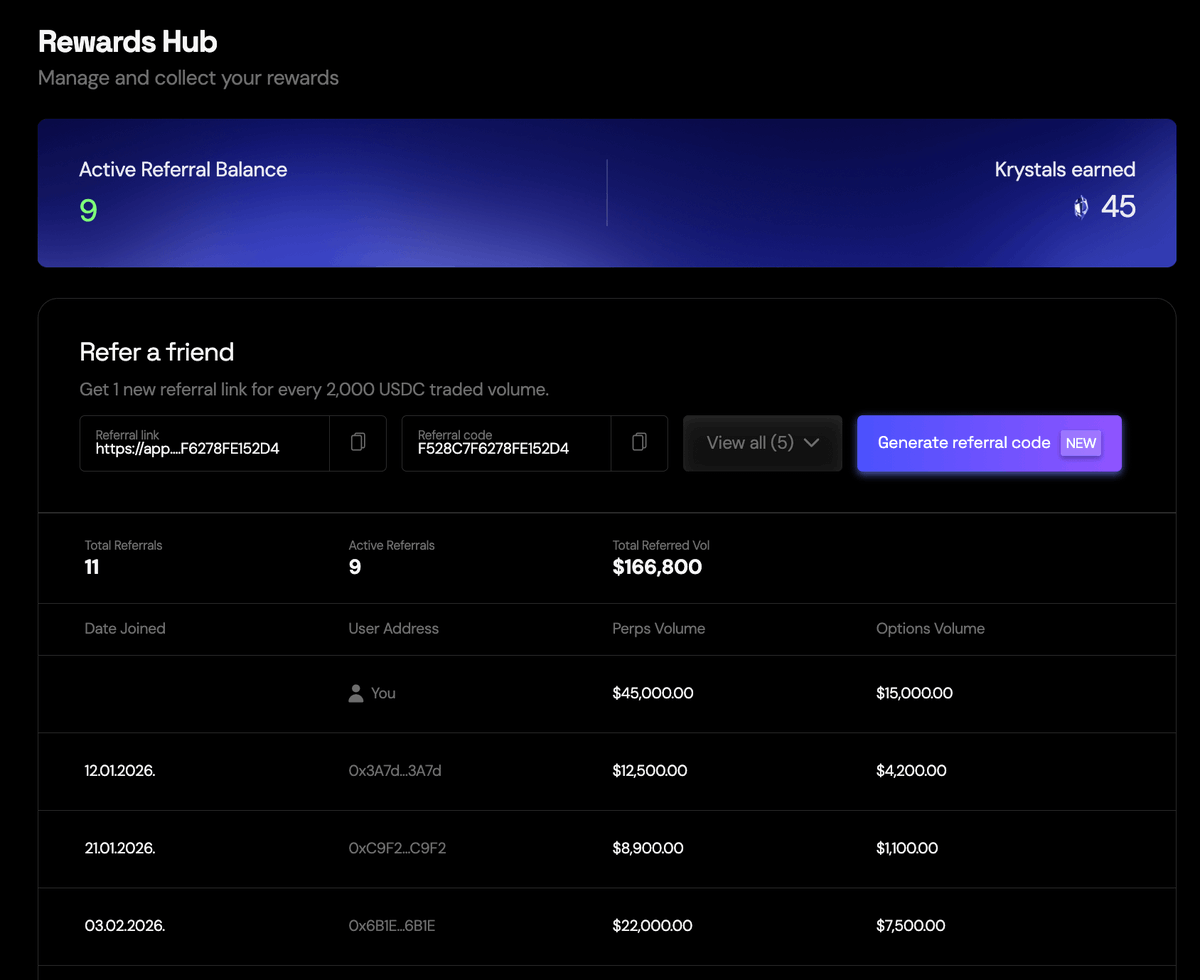Viewport: 1200px width, 980px height.
Task: Click the date 12.01.2026.
Action: tap(120, 771)
